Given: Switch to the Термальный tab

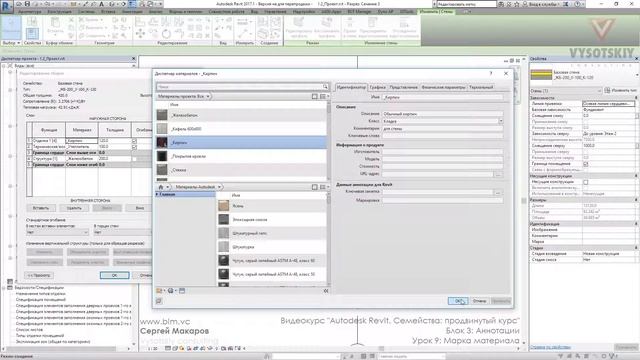Looking at the screenshot, I should (x=481, y=87).
